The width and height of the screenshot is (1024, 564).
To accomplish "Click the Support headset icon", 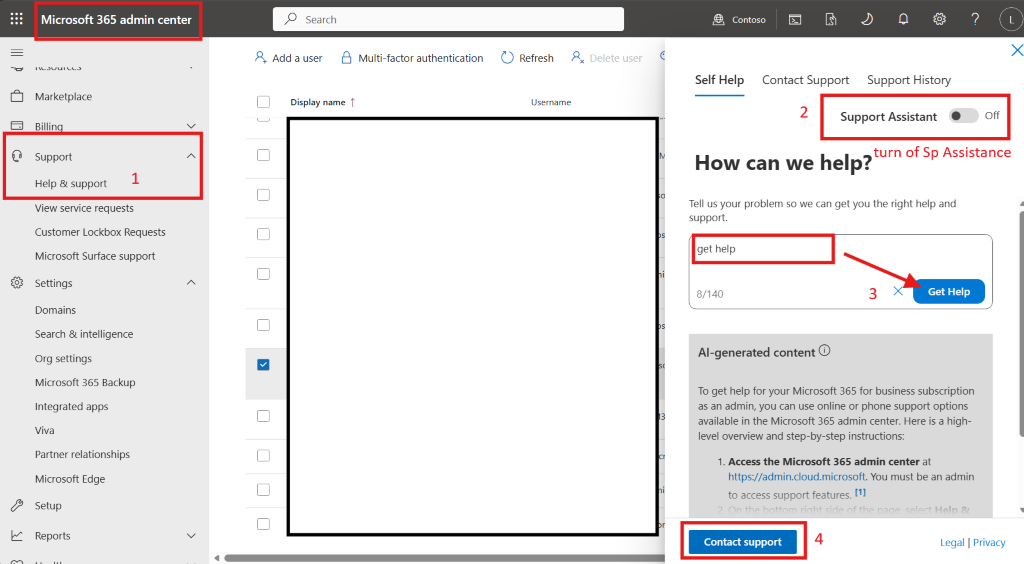I will [17, 156].
